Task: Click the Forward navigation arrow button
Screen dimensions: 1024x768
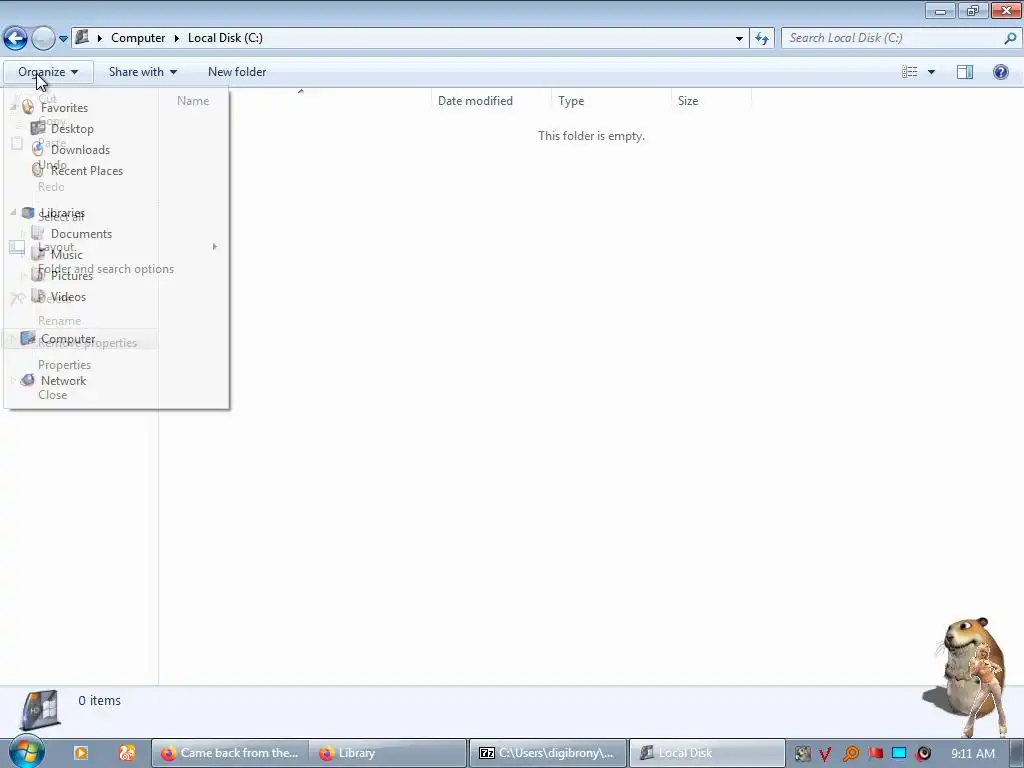Action: [43, 39]
